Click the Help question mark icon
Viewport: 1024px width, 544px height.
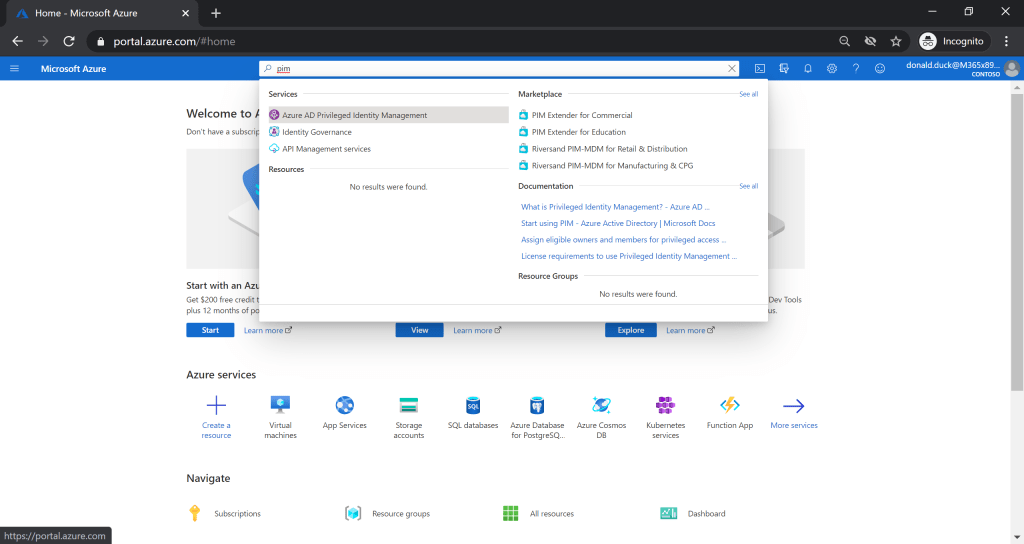pos(855,68)
